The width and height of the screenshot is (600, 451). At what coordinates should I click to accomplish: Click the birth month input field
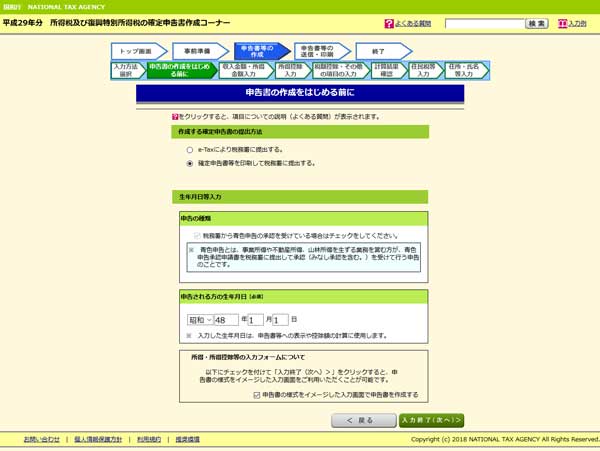click(256, 320)
